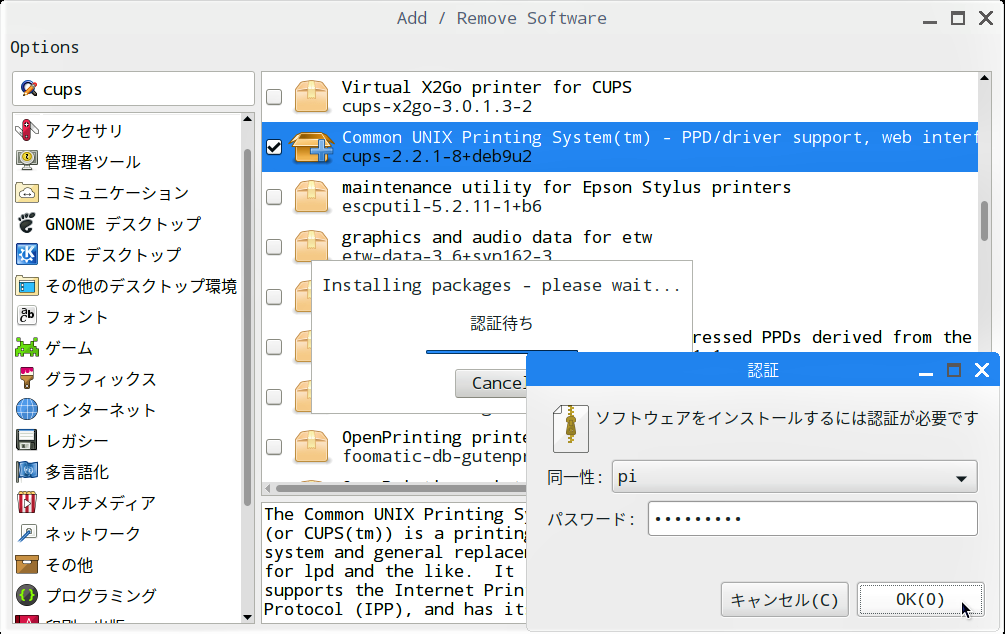
Task: Click the authentication dialog key icon
Action: pos(570,428)
